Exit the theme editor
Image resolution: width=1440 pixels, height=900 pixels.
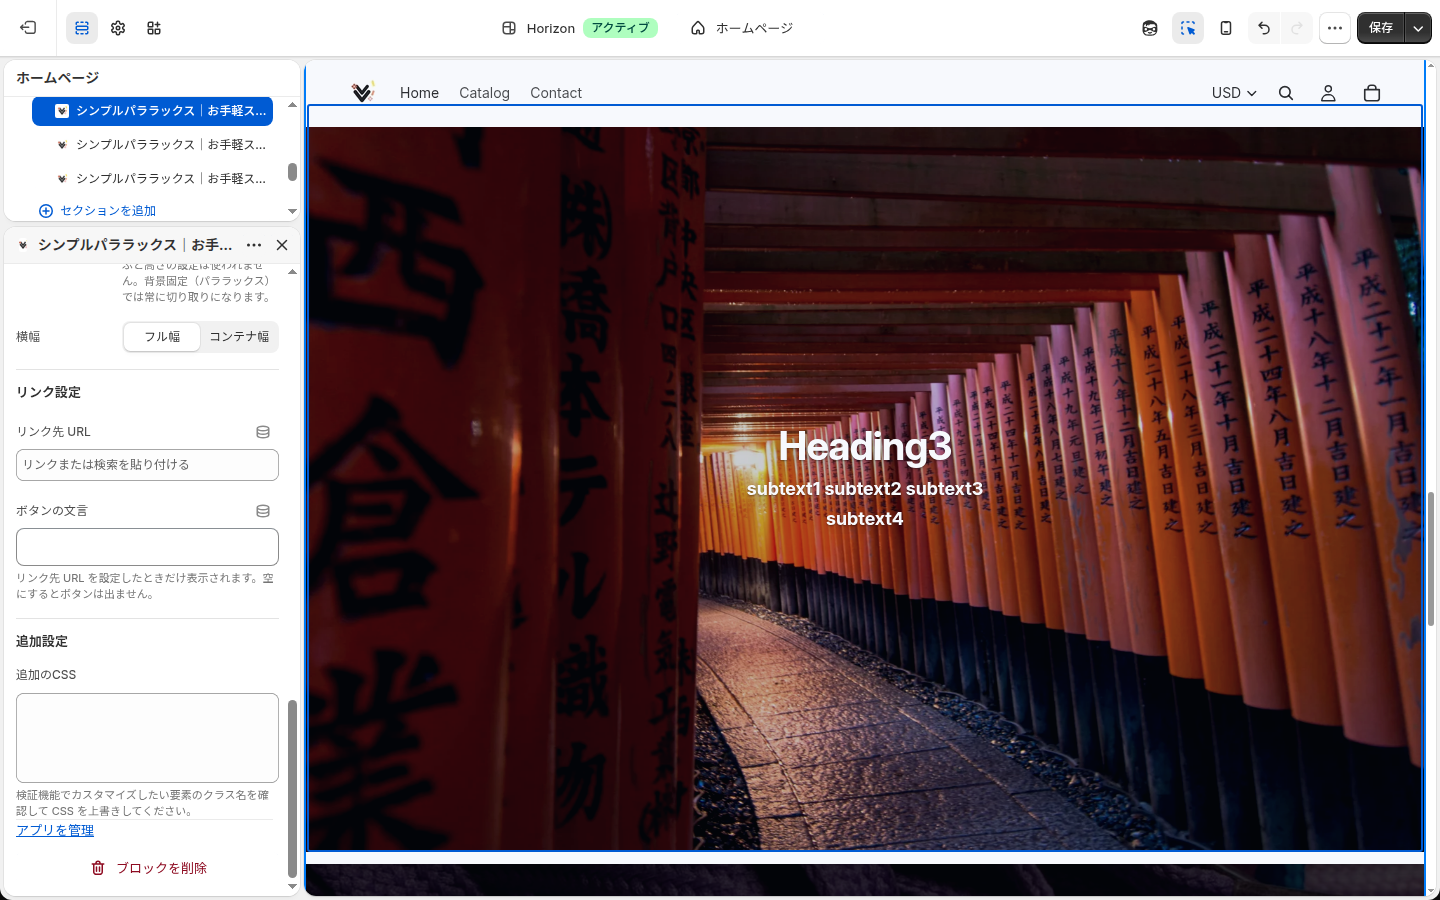point(28,28)
